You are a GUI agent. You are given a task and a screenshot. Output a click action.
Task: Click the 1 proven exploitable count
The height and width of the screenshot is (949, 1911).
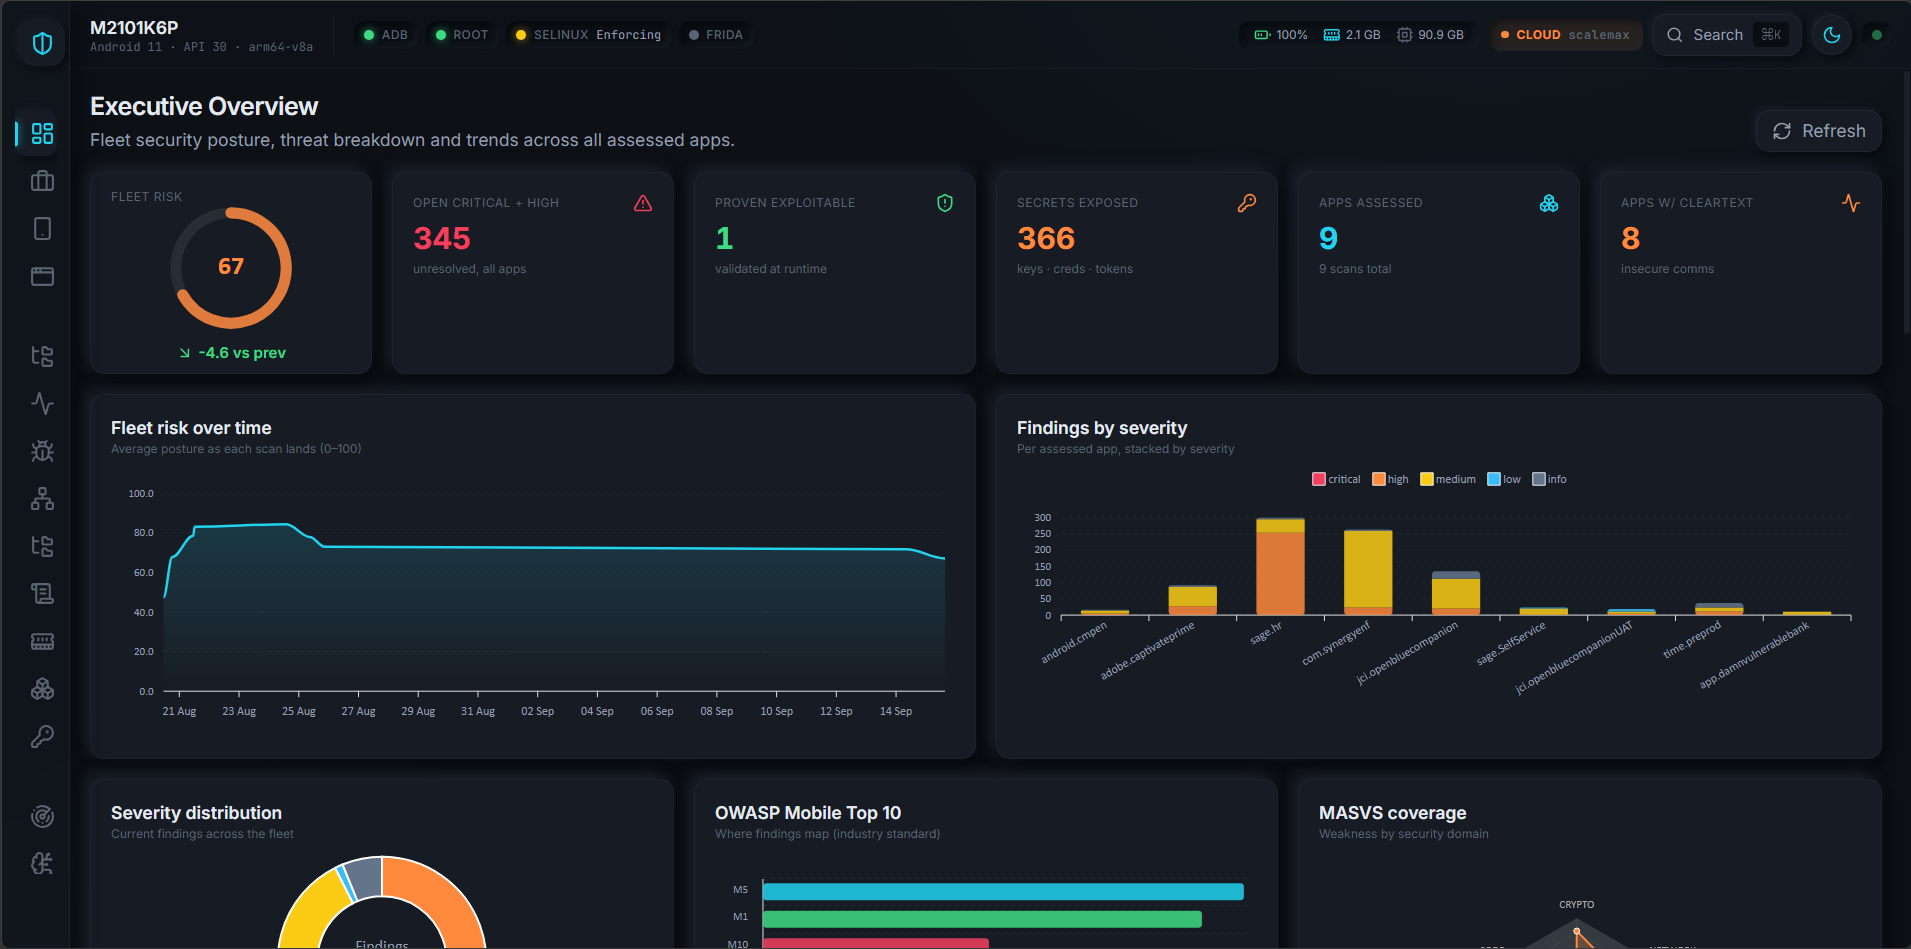tap(724, 239)
